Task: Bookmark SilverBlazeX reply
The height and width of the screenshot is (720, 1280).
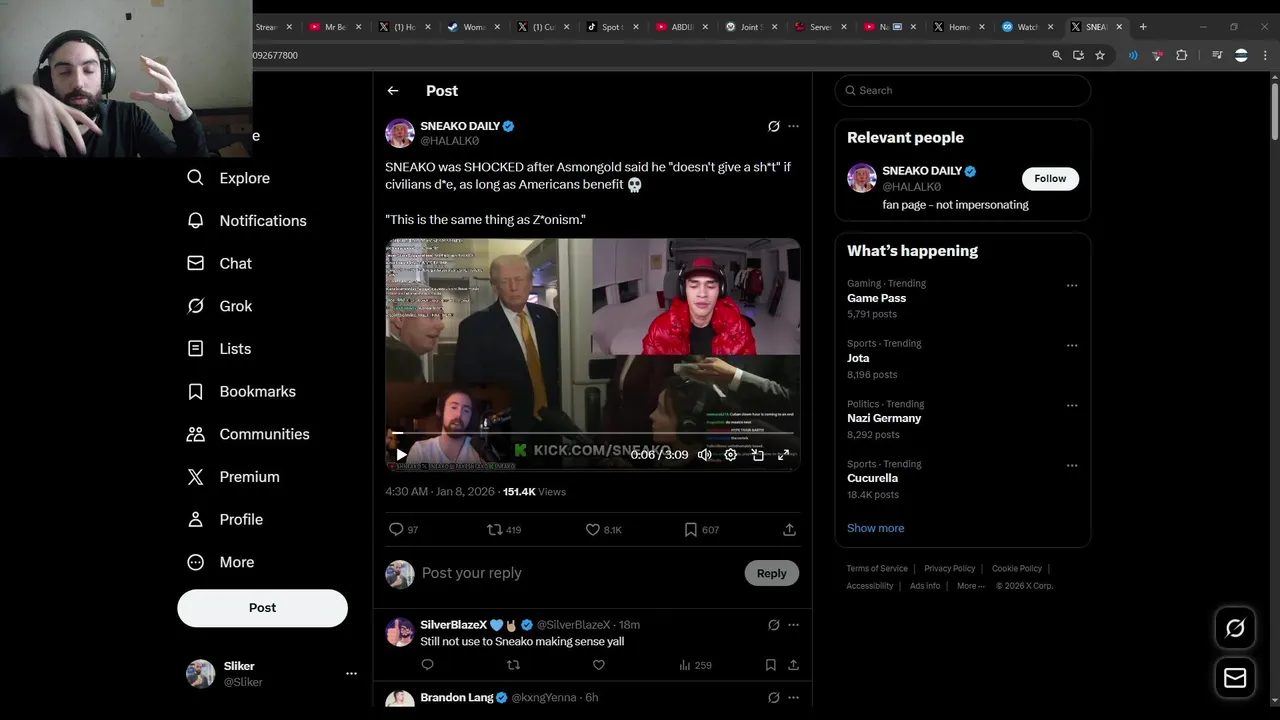Action: coord(771,665)
